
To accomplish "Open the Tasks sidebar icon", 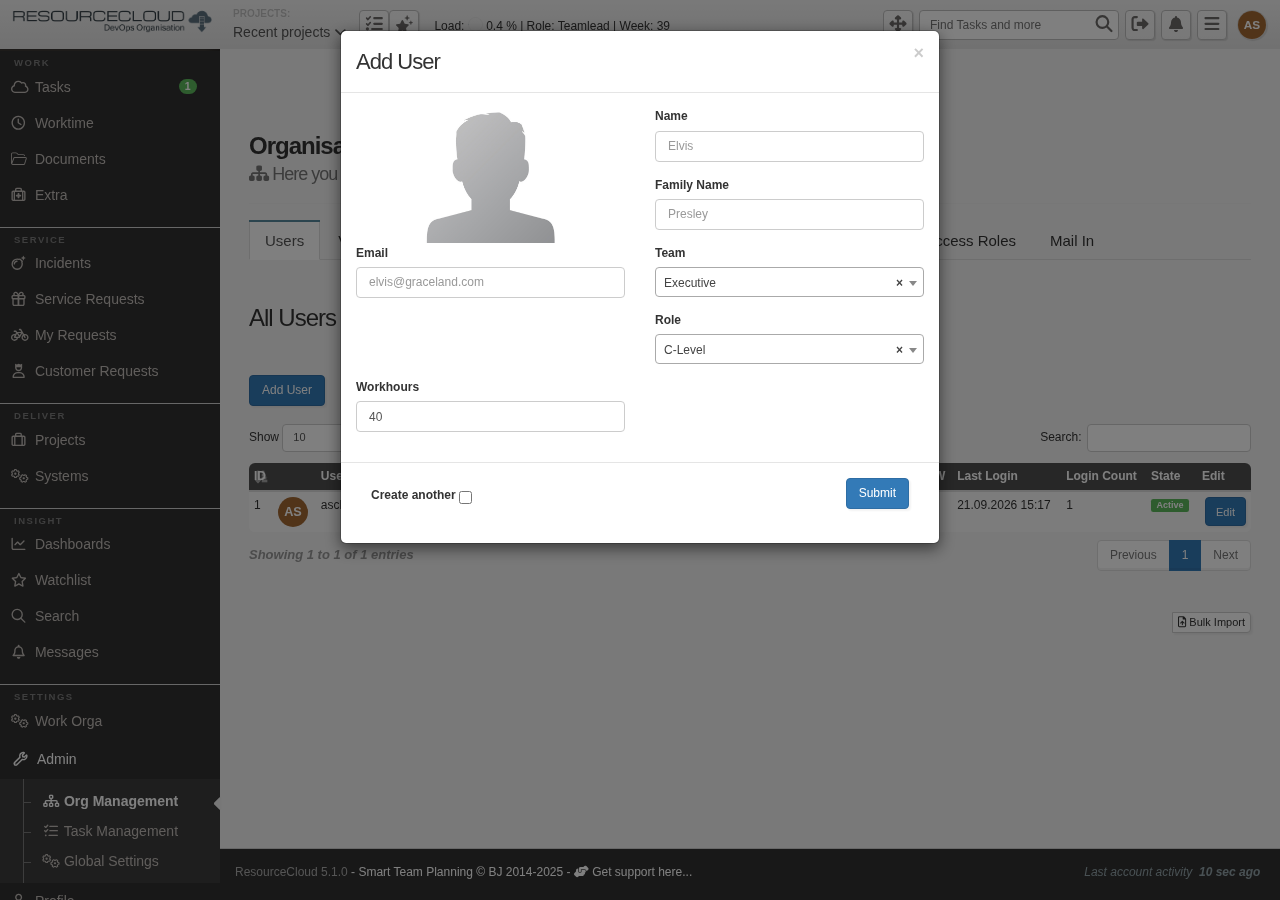I will (x=19, y=87).
